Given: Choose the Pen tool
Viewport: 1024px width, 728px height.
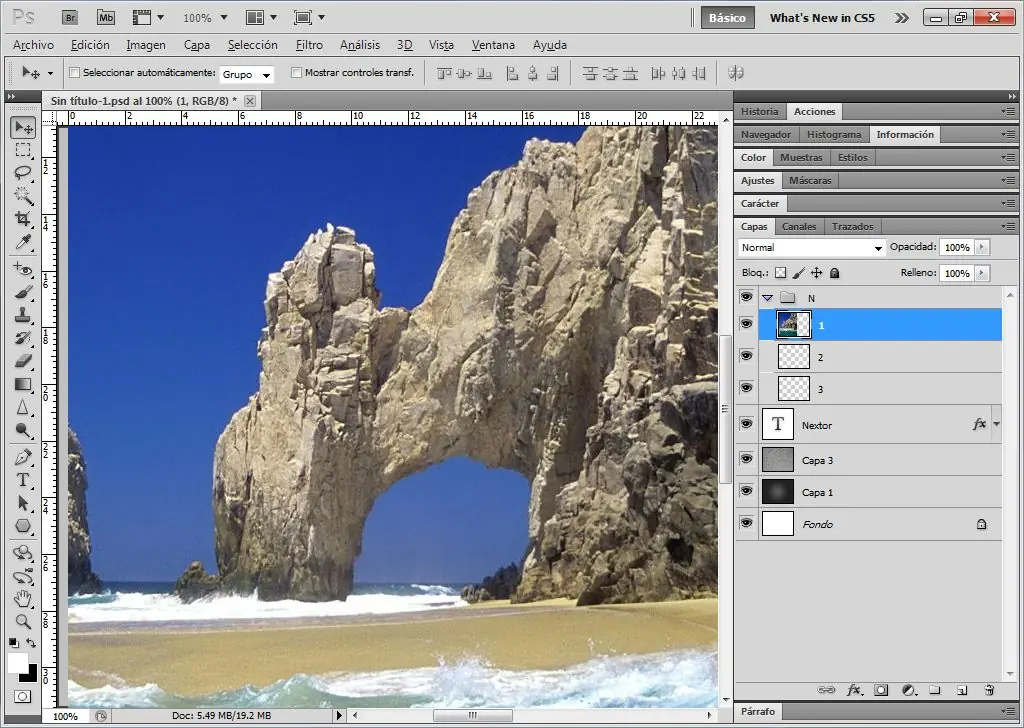Looking at the screenshot, I should (23, 457).
